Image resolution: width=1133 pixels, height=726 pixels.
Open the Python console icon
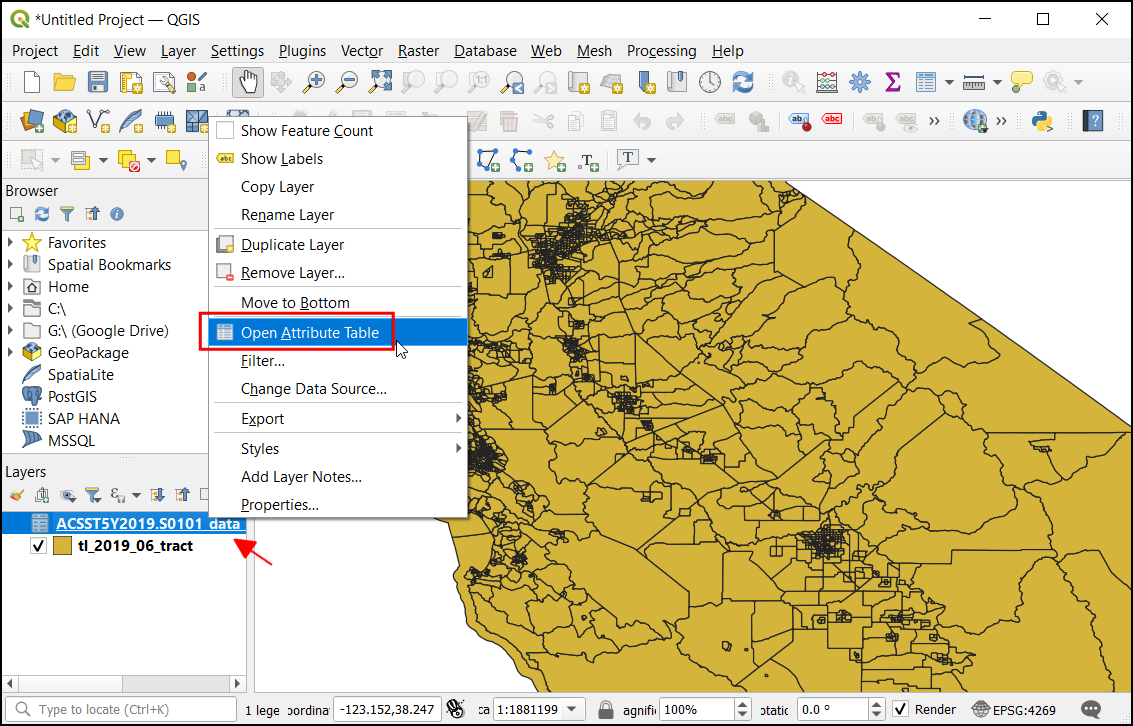click(1043, 121)
